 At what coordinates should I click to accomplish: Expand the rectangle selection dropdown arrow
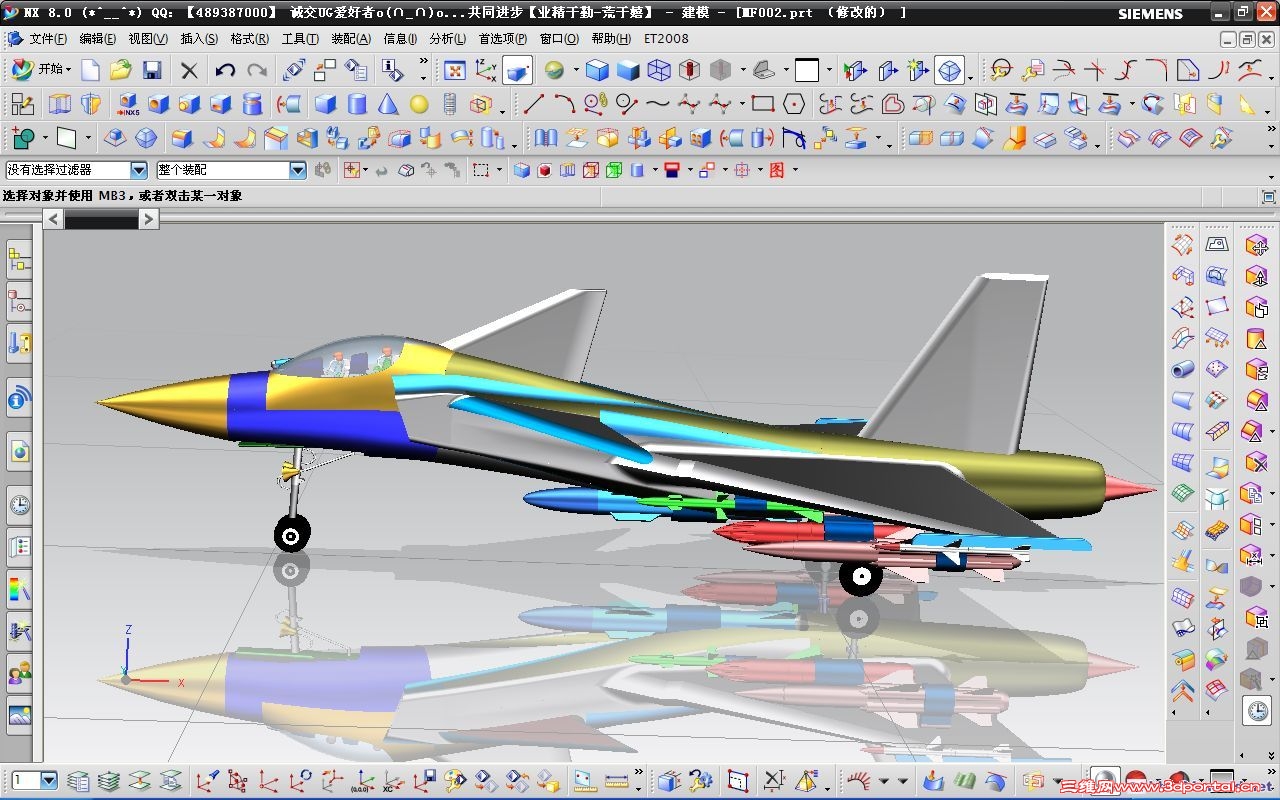pos(498,170)
